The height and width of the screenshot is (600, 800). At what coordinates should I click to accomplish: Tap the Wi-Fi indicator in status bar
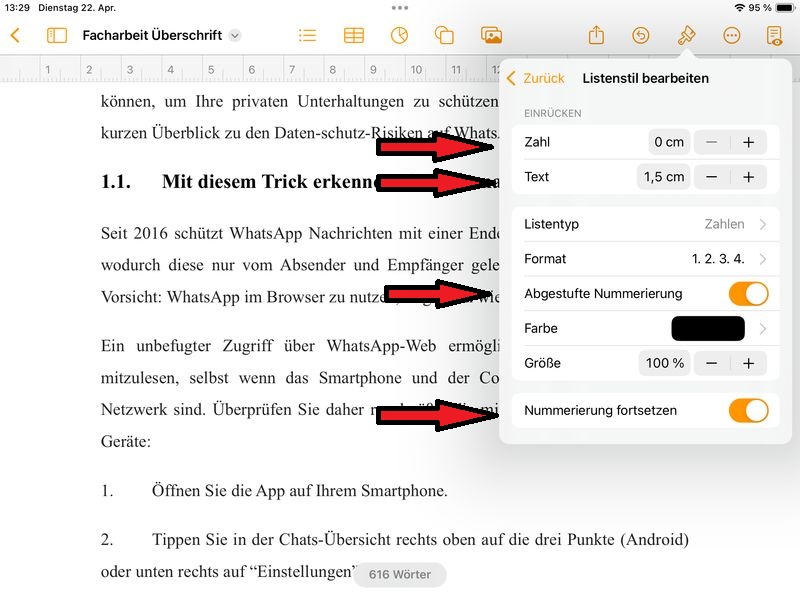pyautogui.click(x=739, y=8)
